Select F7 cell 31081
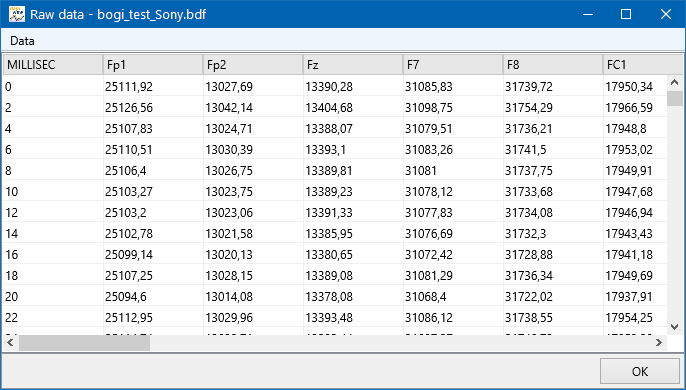The width and height of the screenshot is (686, 390). [x=453, y=171]
